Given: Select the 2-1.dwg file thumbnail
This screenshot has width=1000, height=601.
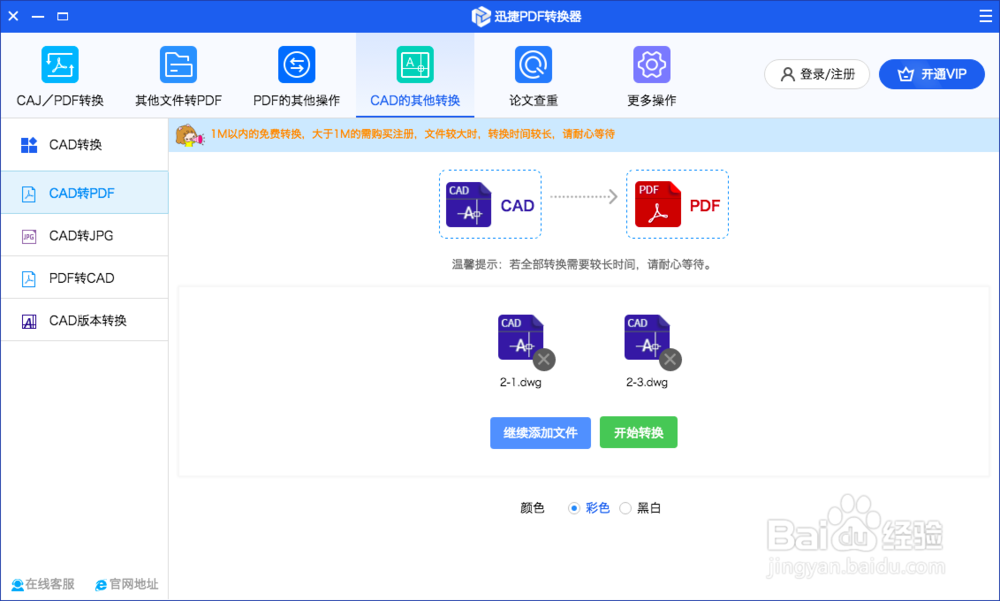Looking at the screenshot, I should tap(520, 338).
